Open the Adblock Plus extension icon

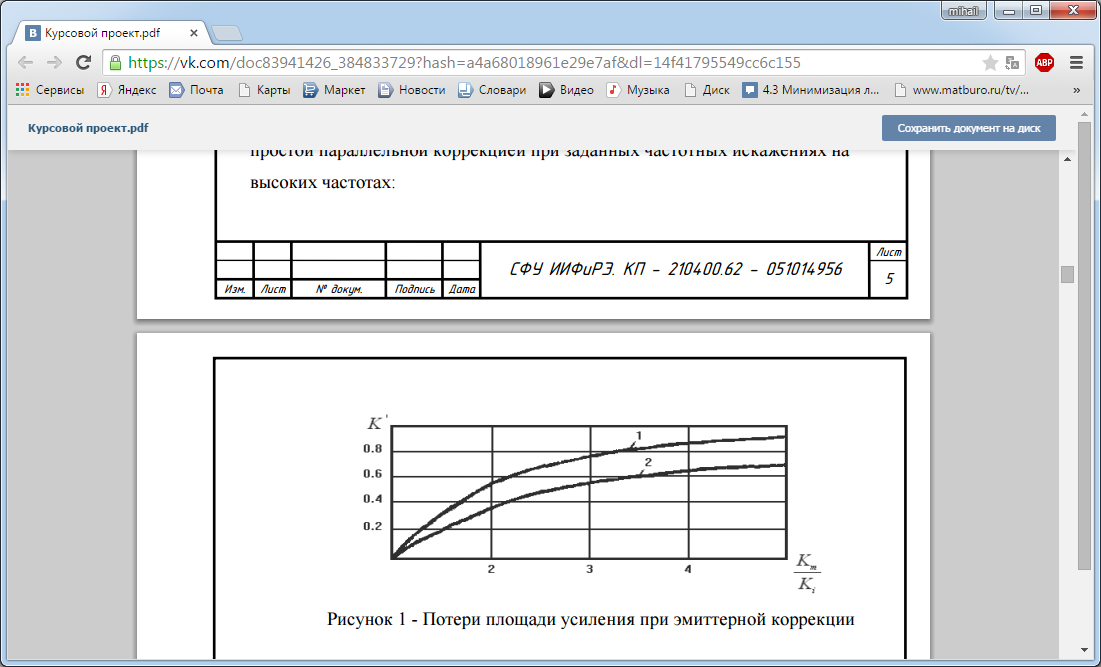click(x=1044, y=62)
